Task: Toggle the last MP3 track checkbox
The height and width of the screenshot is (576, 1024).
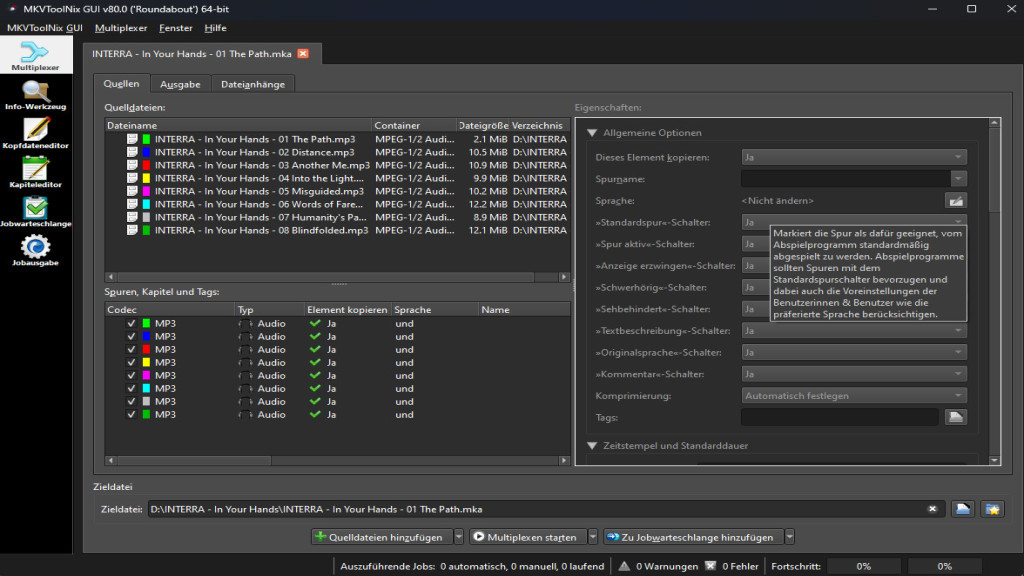Action: pos(131,415)
